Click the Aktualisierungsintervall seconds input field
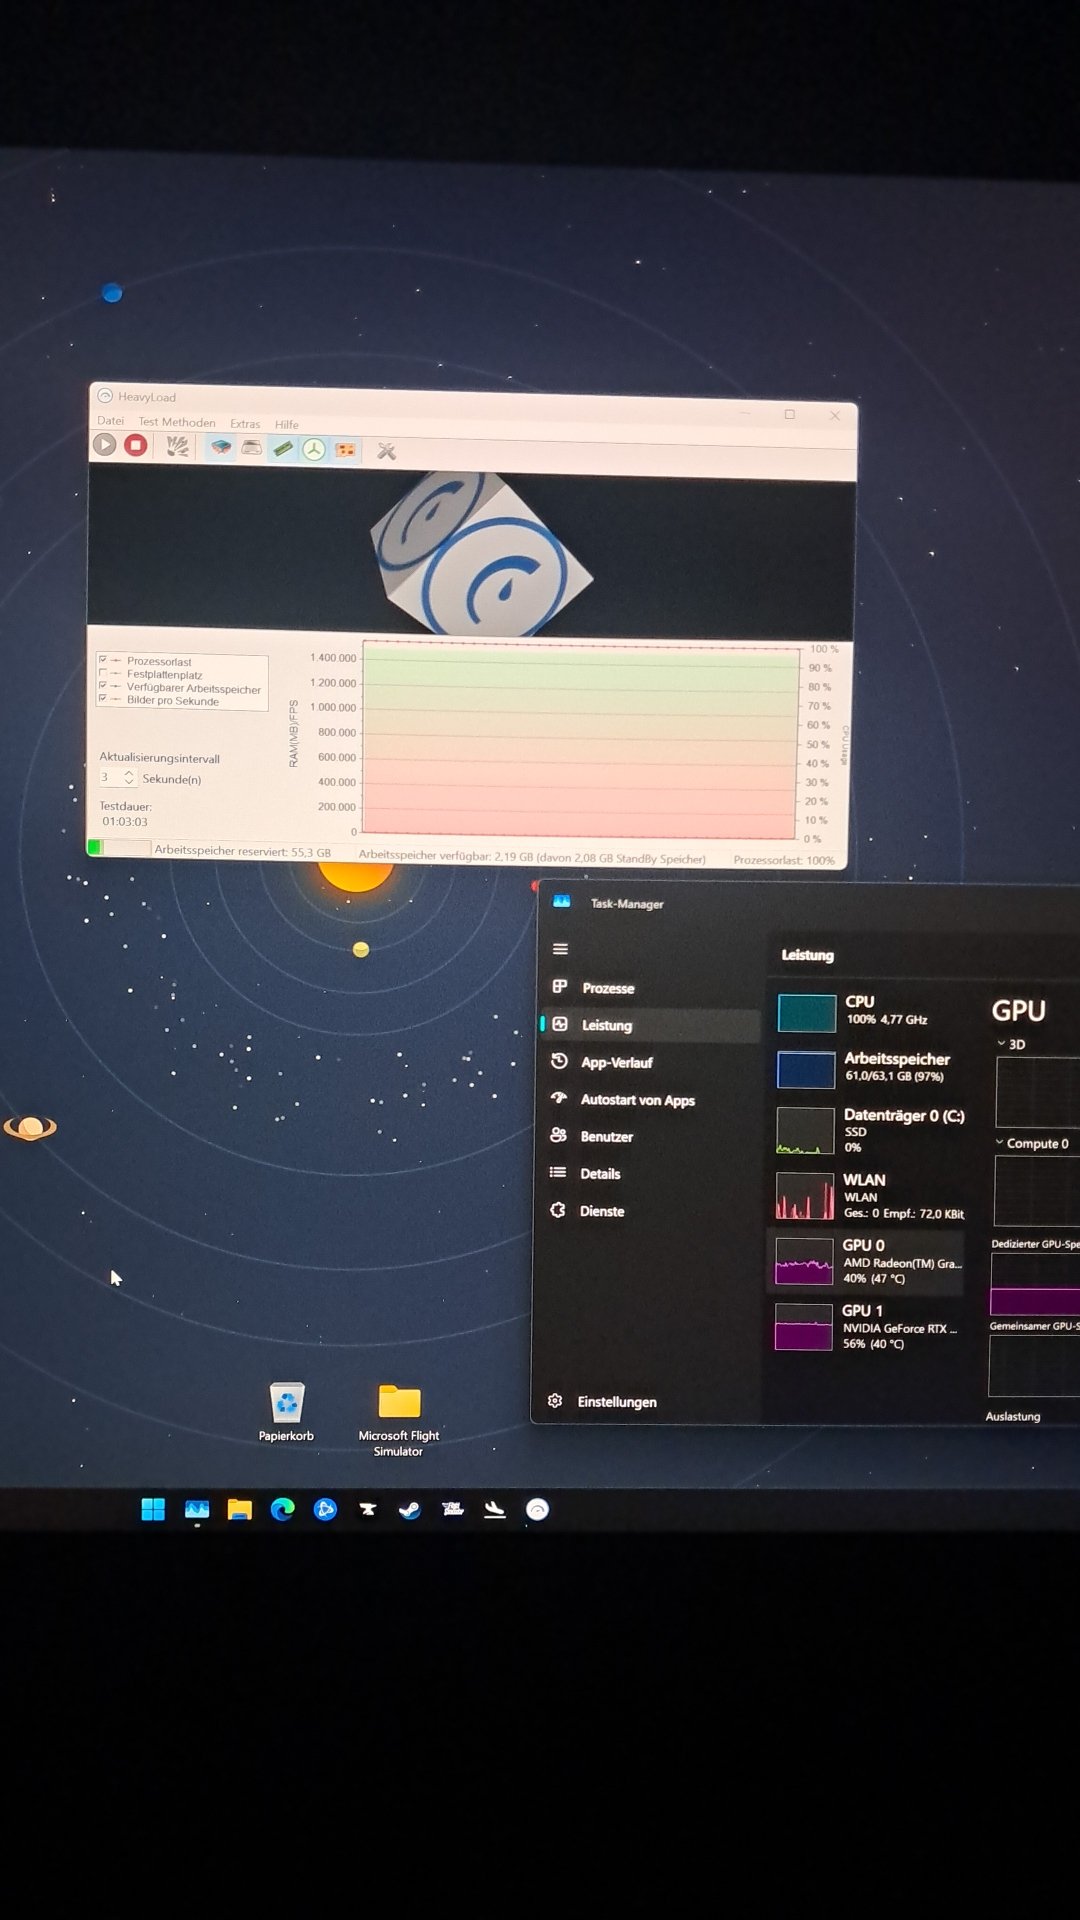 point(110,777)
